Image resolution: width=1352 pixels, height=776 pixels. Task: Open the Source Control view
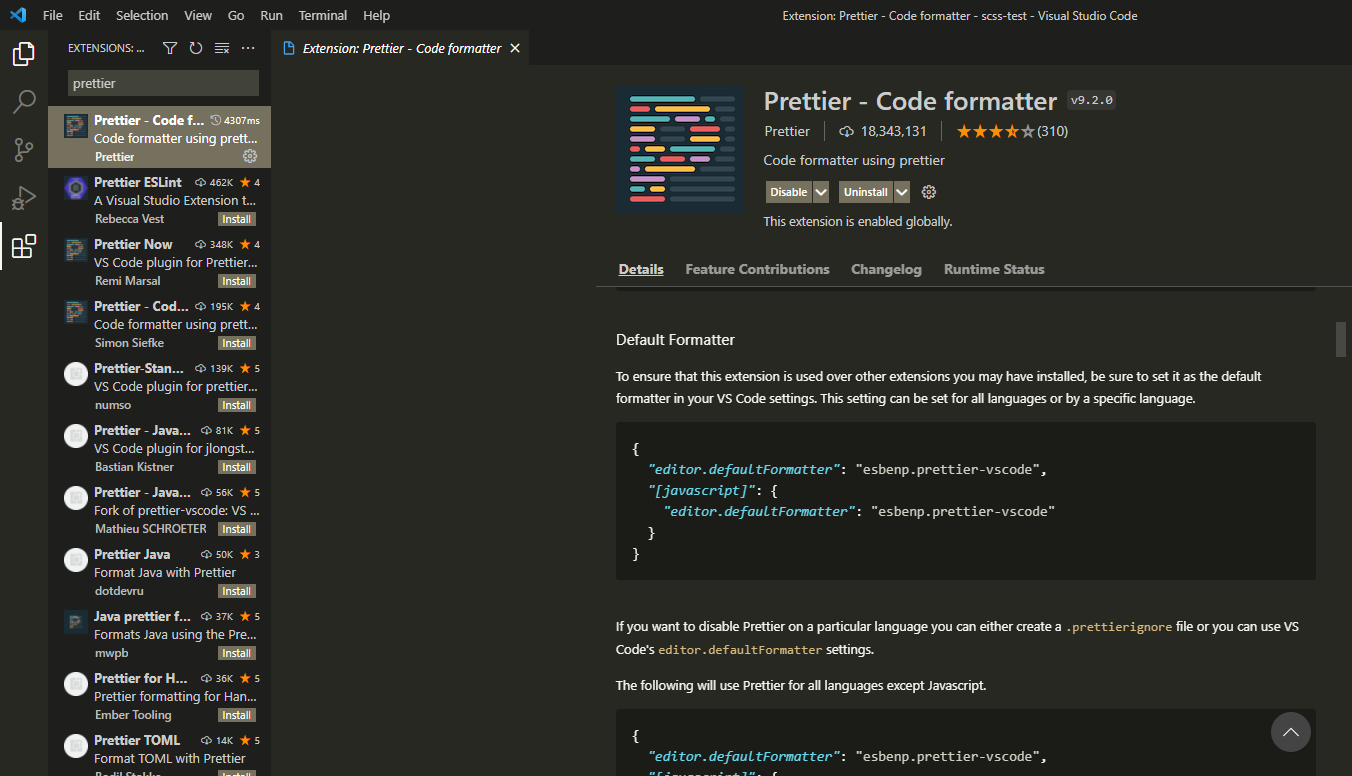24,150
